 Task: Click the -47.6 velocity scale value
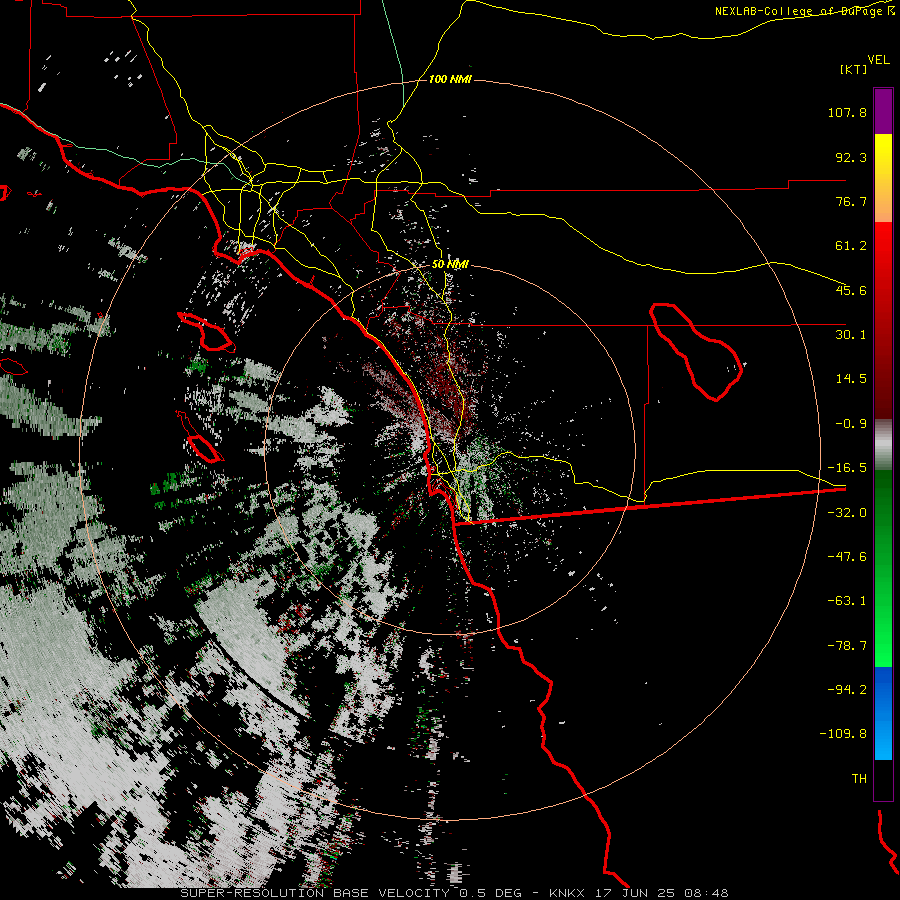(x=847, y=557)
